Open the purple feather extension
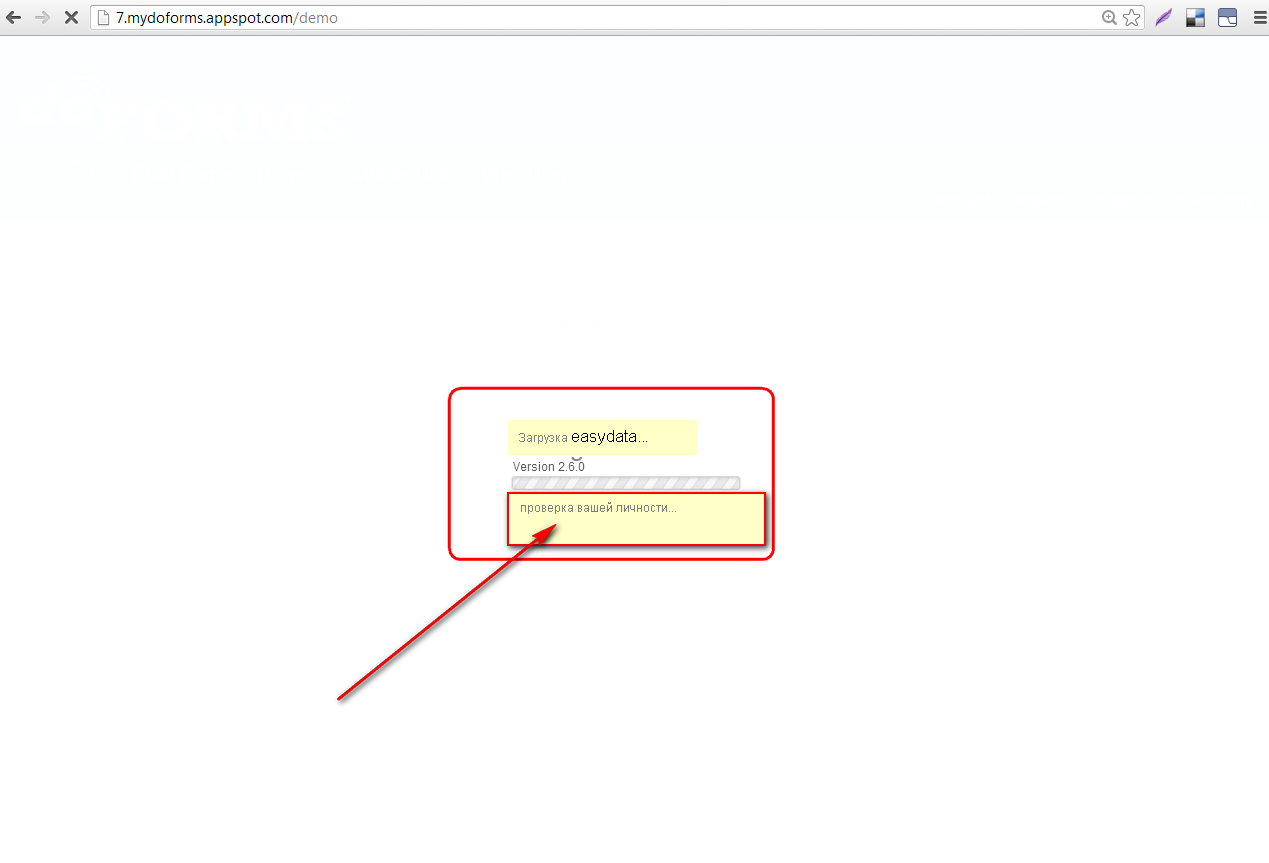This screenshot has height=863, width=1269. click(1163, 17)
